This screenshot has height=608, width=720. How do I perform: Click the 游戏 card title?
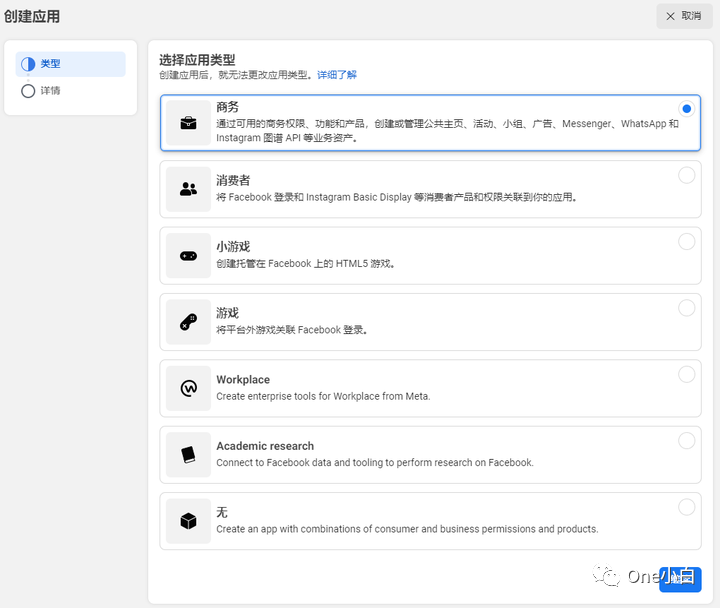[228, 313]
